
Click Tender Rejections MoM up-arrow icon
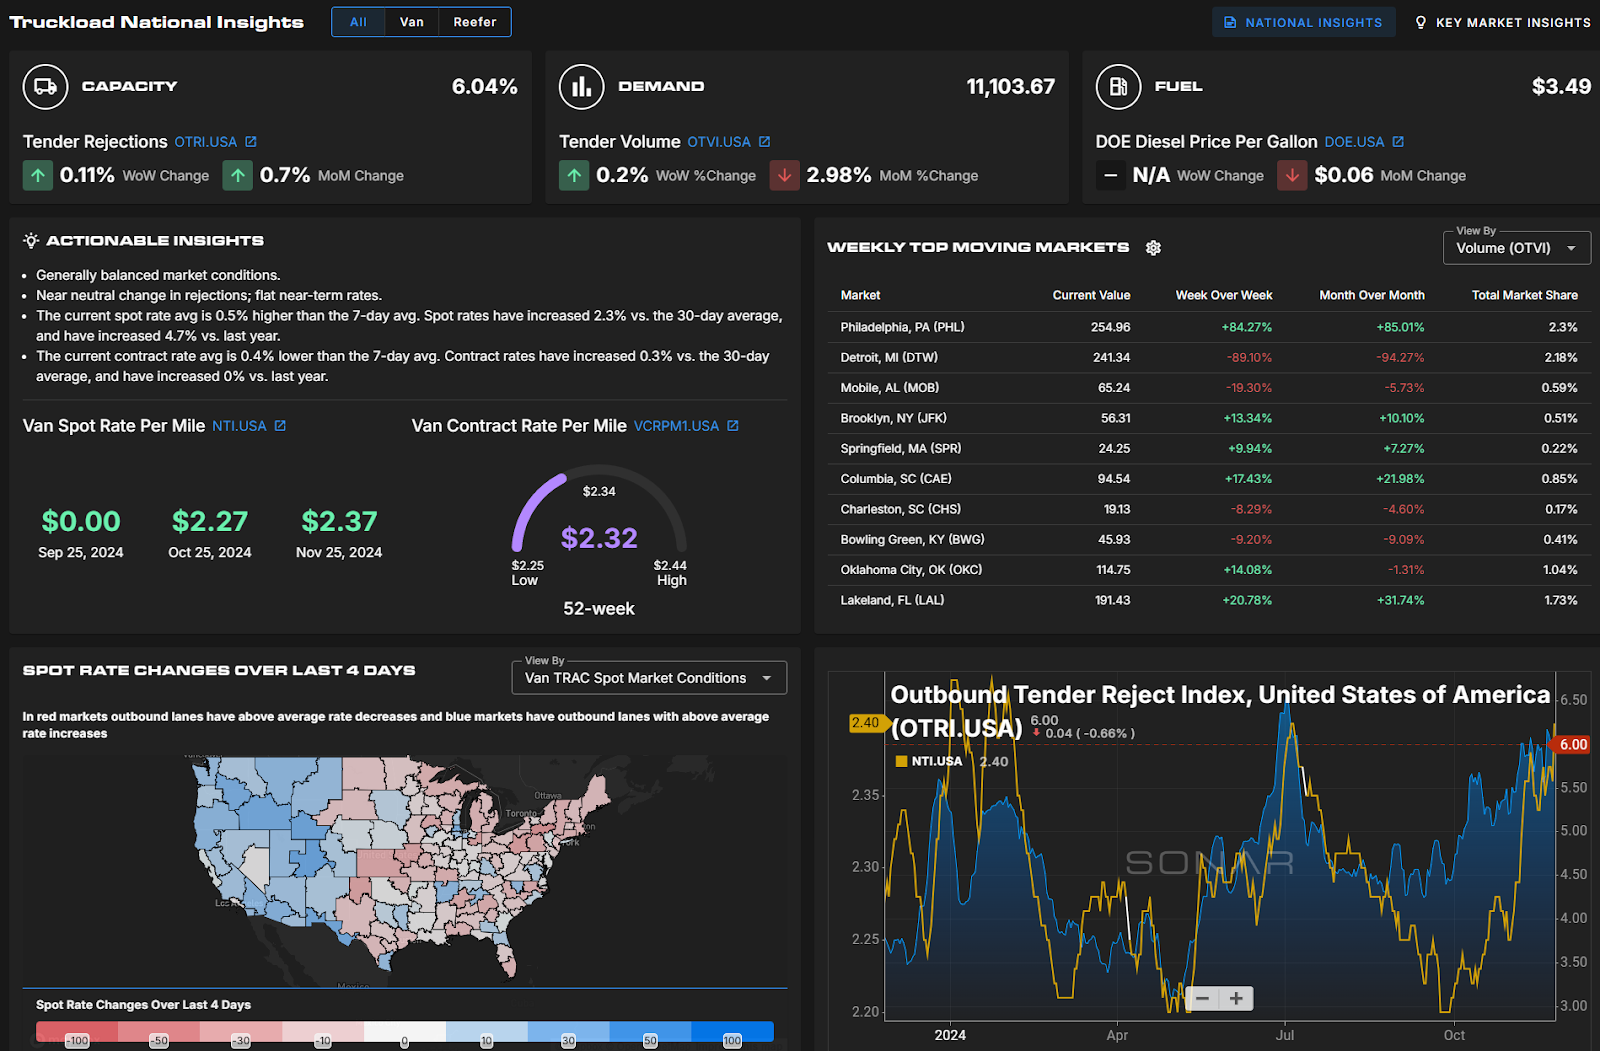click(238, 176)
